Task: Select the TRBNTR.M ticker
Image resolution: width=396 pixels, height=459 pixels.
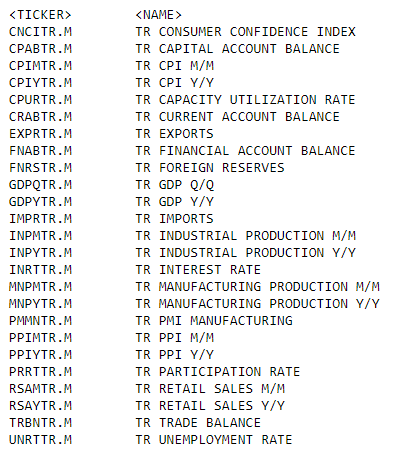Action: [40, 423]
